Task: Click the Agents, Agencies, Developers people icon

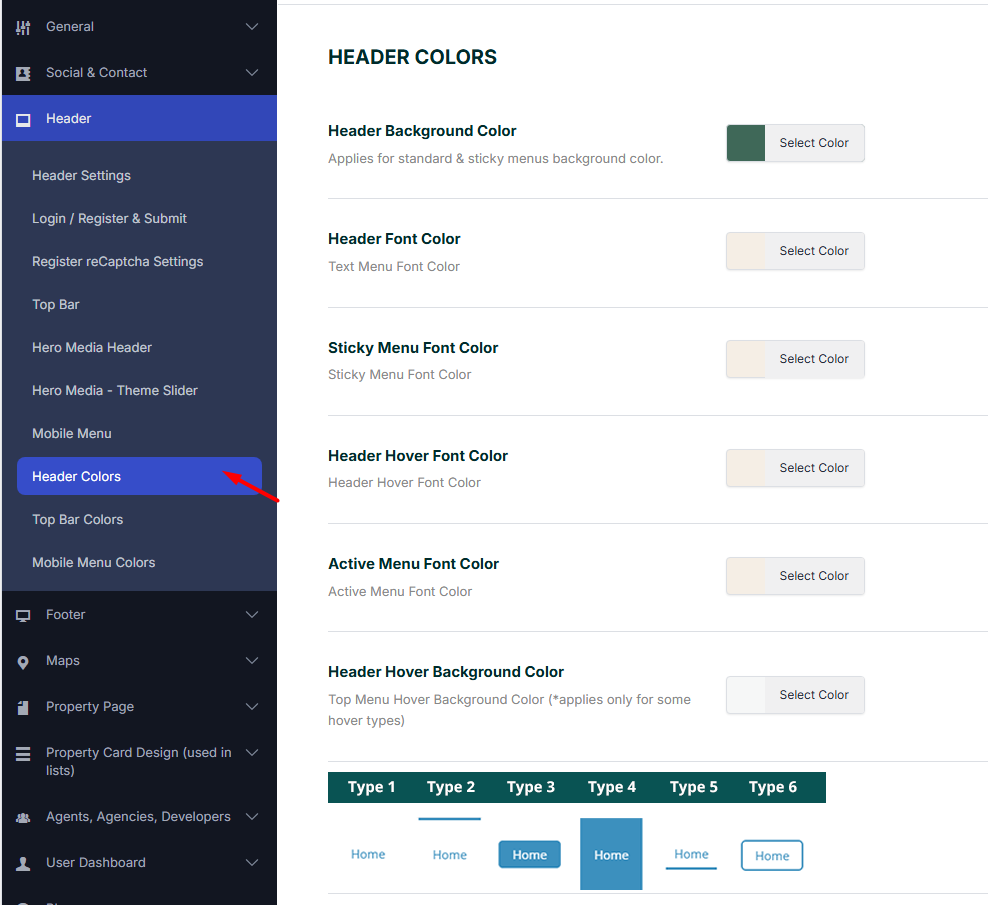Action: point(23,817)
